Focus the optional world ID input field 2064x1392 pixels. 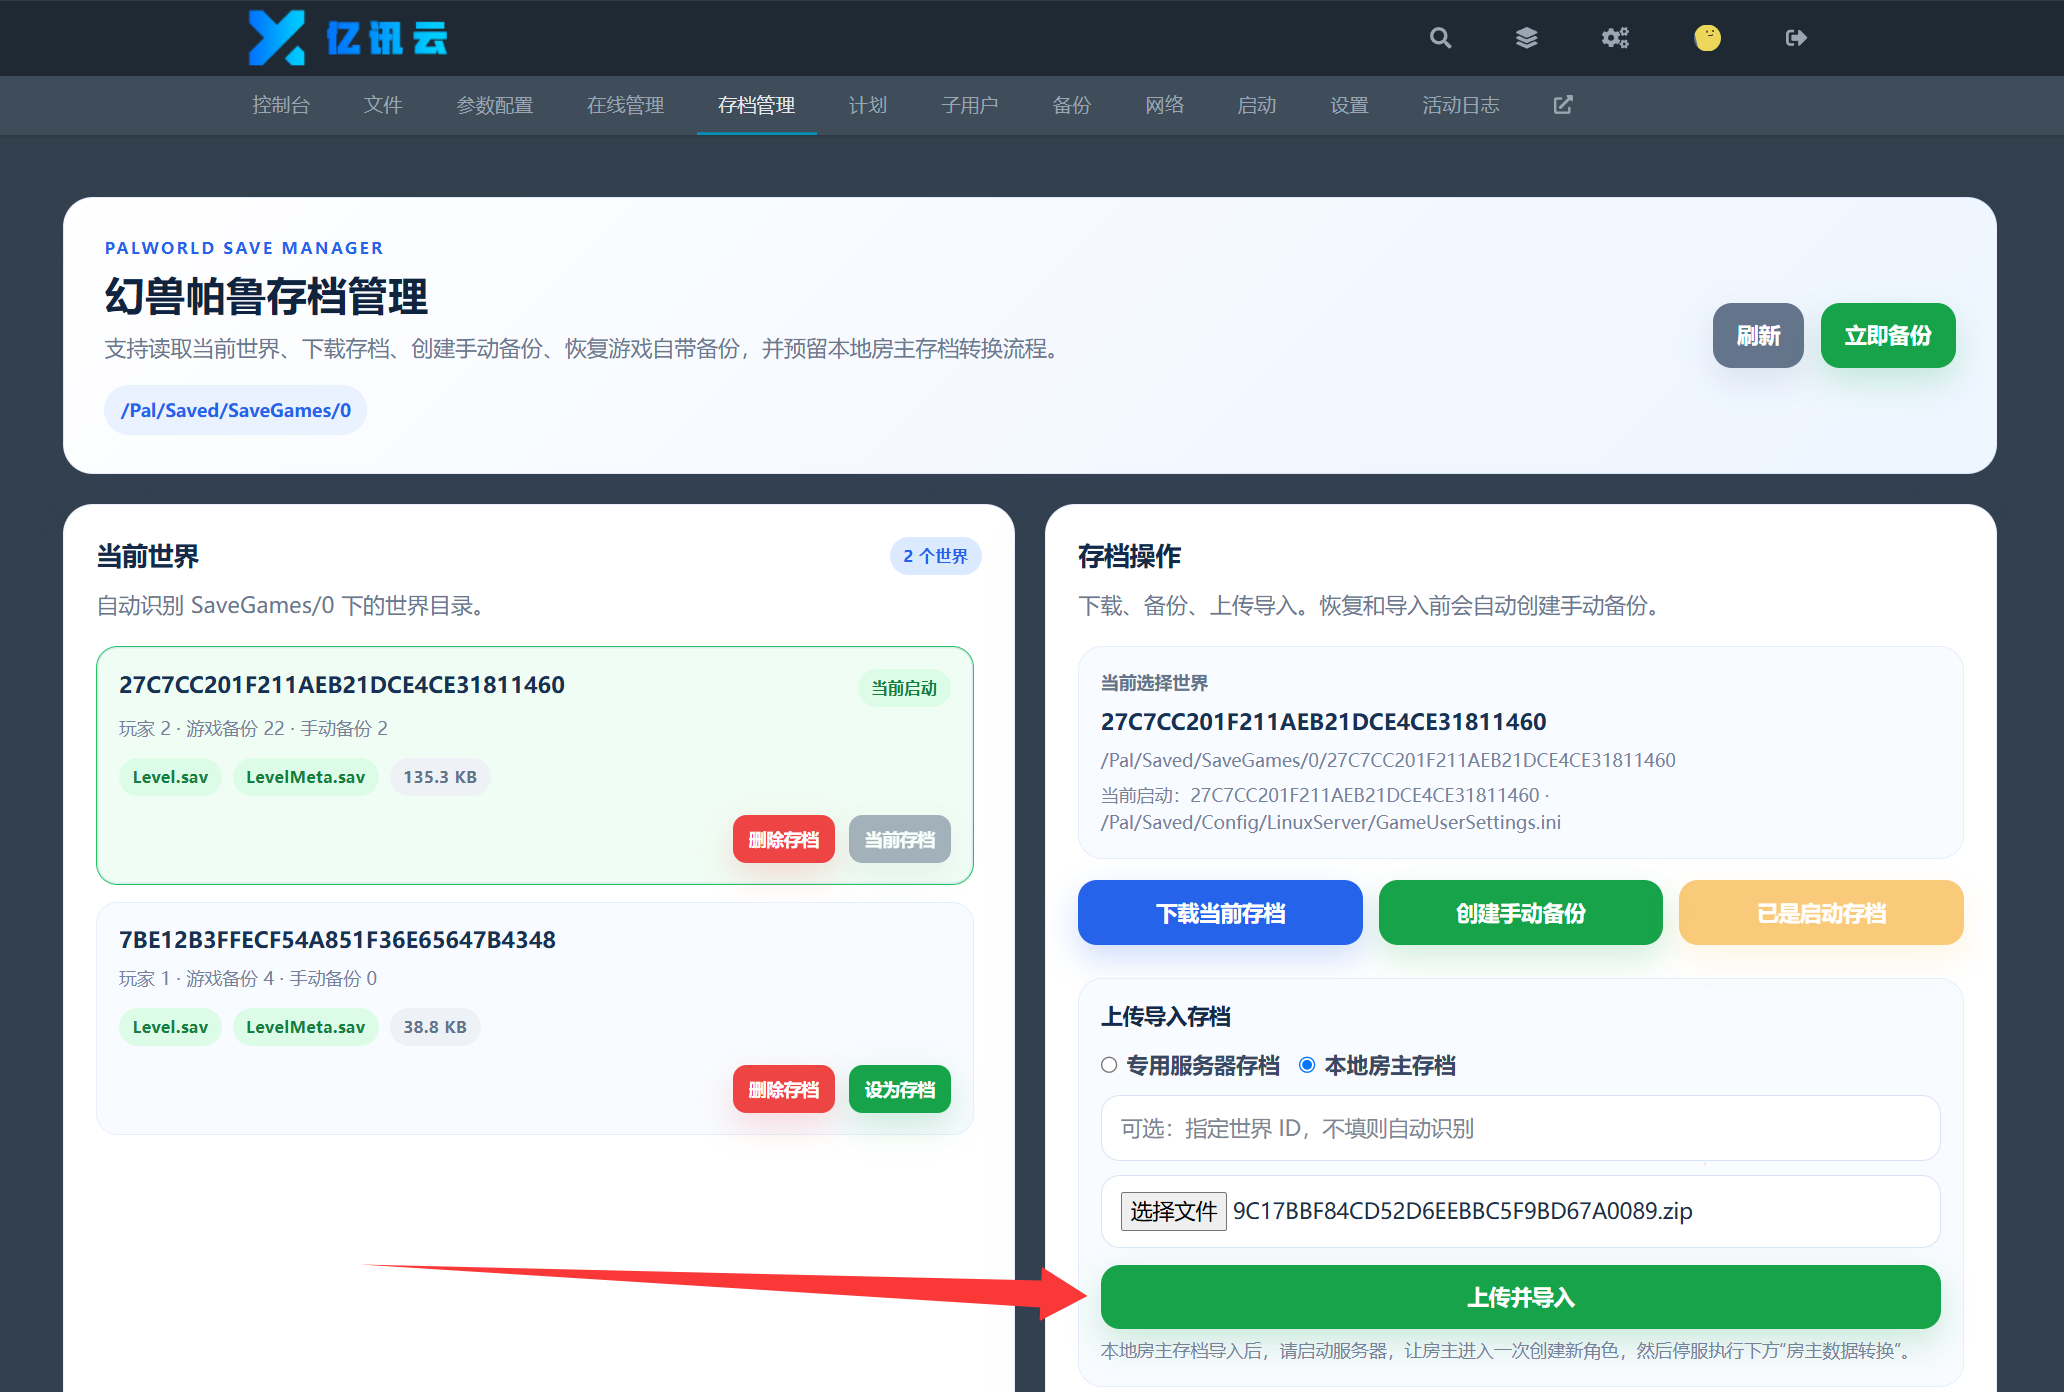1520,1128
